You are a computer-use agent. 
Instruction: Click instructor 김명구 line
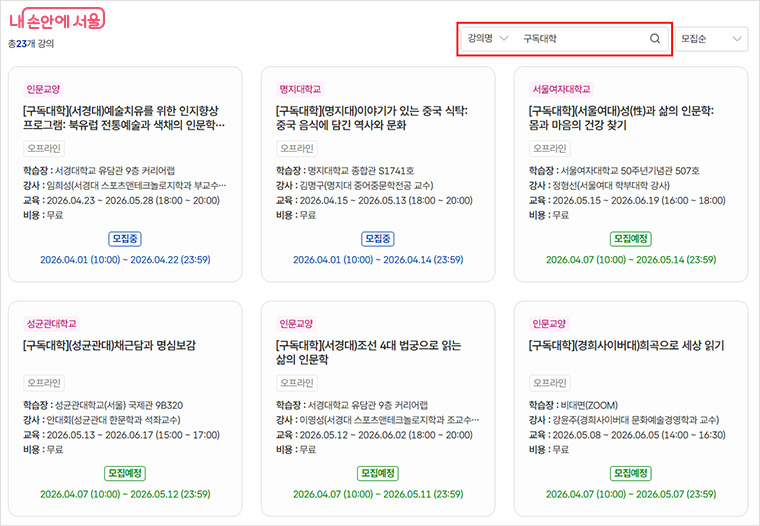pos(355,185)
